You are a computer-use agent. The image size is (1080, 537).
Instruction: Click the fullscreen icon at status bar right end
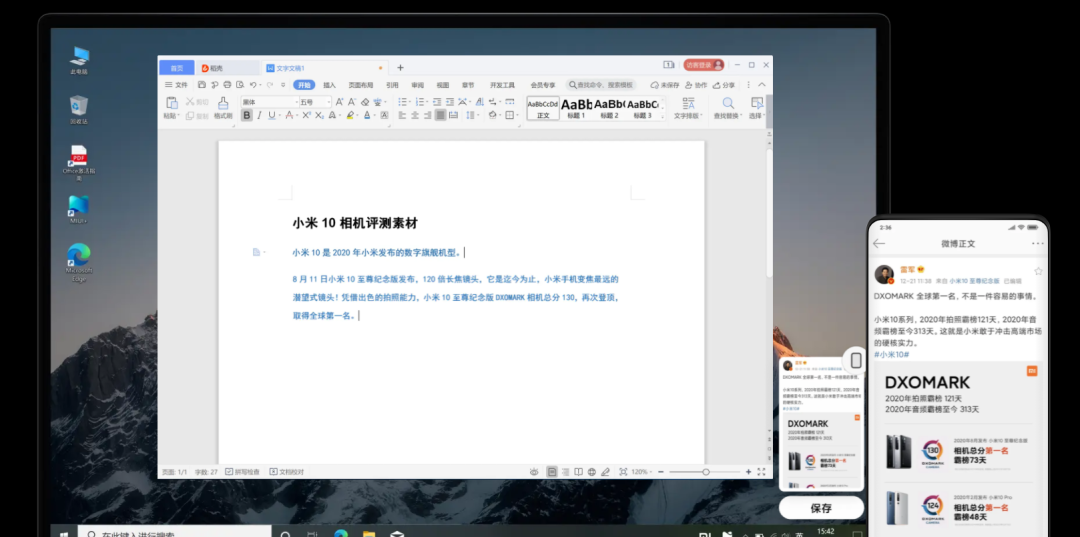(x=761, y=472)
